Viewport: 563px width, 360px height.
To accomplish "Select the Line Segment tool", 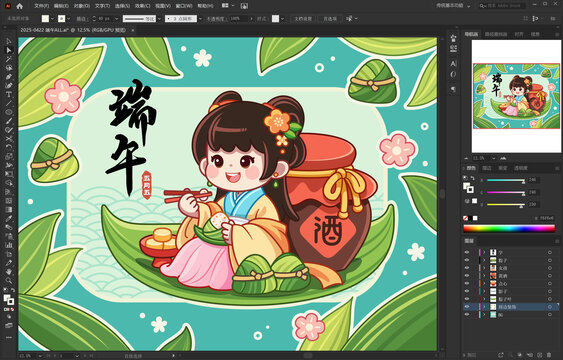I will click(9, 103).
